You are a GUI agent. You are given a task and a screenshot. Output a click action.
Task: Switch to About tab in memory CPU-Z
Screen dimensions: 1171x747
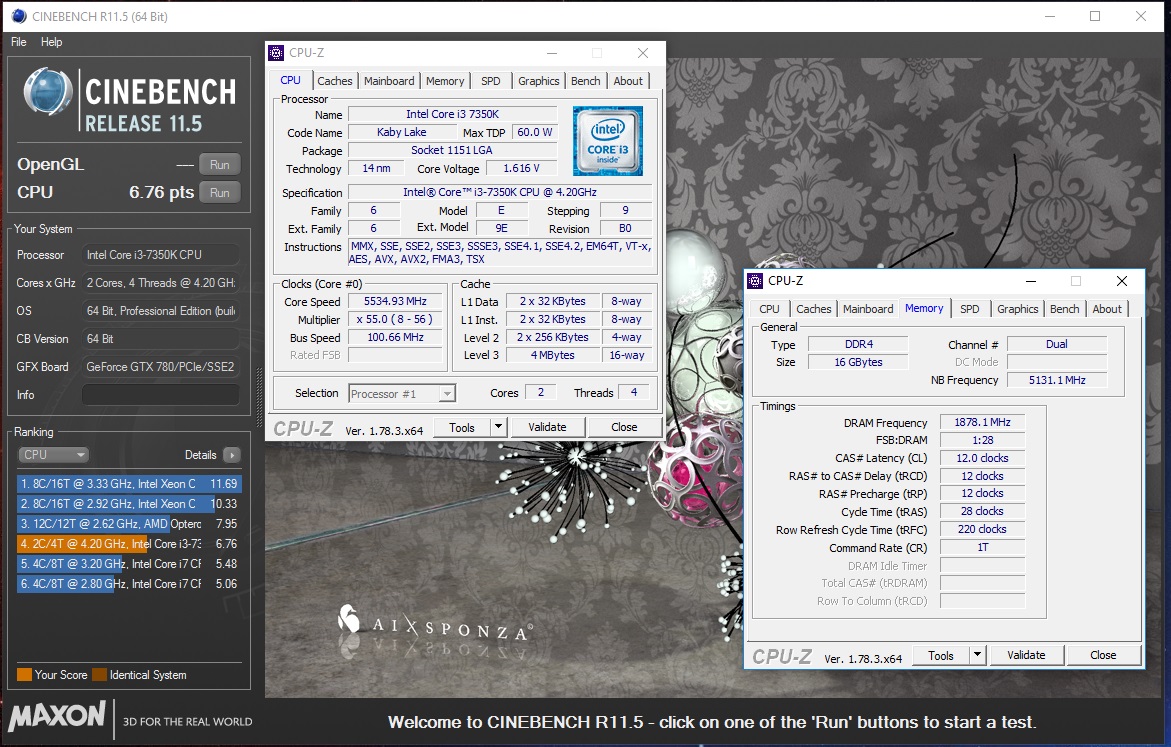[1107, 309]
